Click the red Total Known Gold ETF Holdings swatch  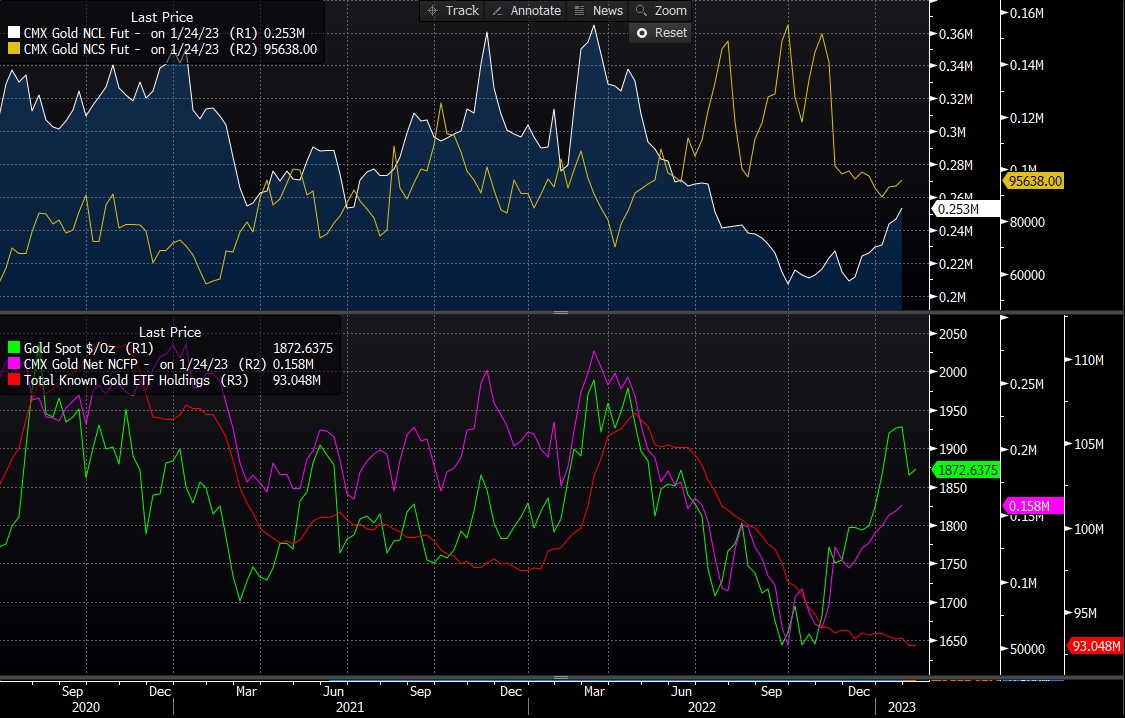14,379
